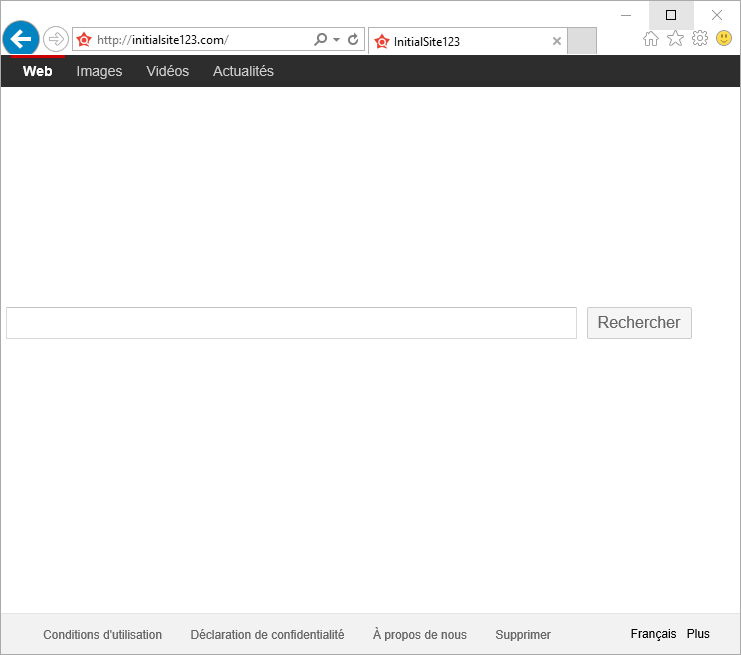Click the smiley feedback icon
This screenshot has width=741, height=655.
coord(724,38)
